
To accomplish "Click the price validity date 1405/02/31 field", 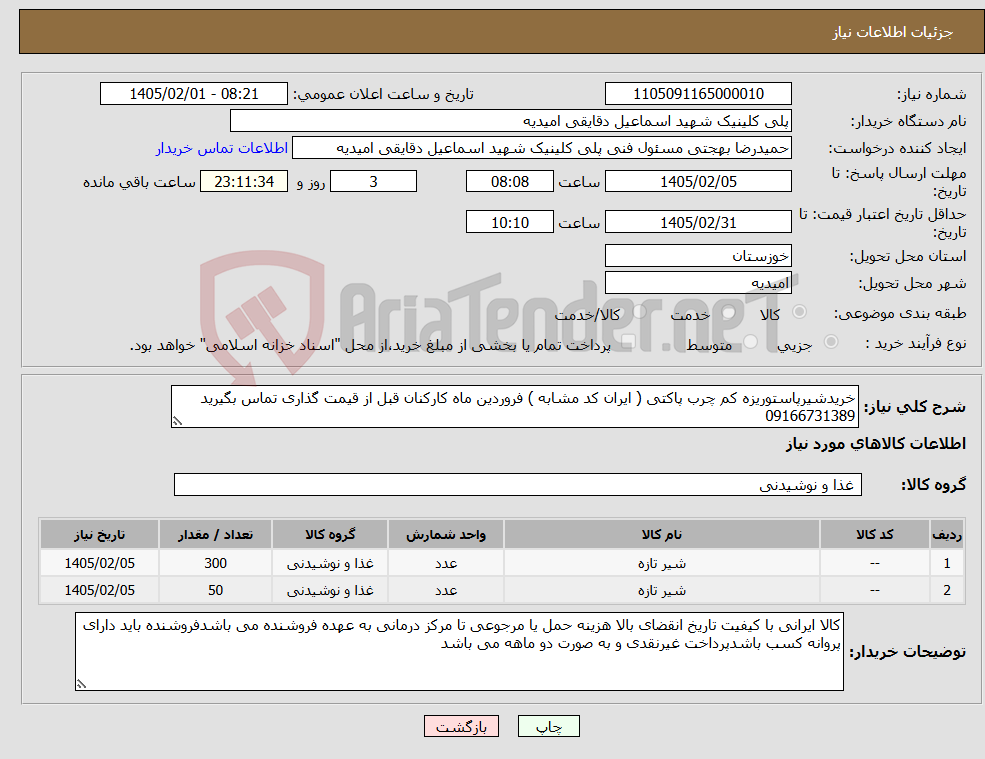I will click(x=698, y=222).
